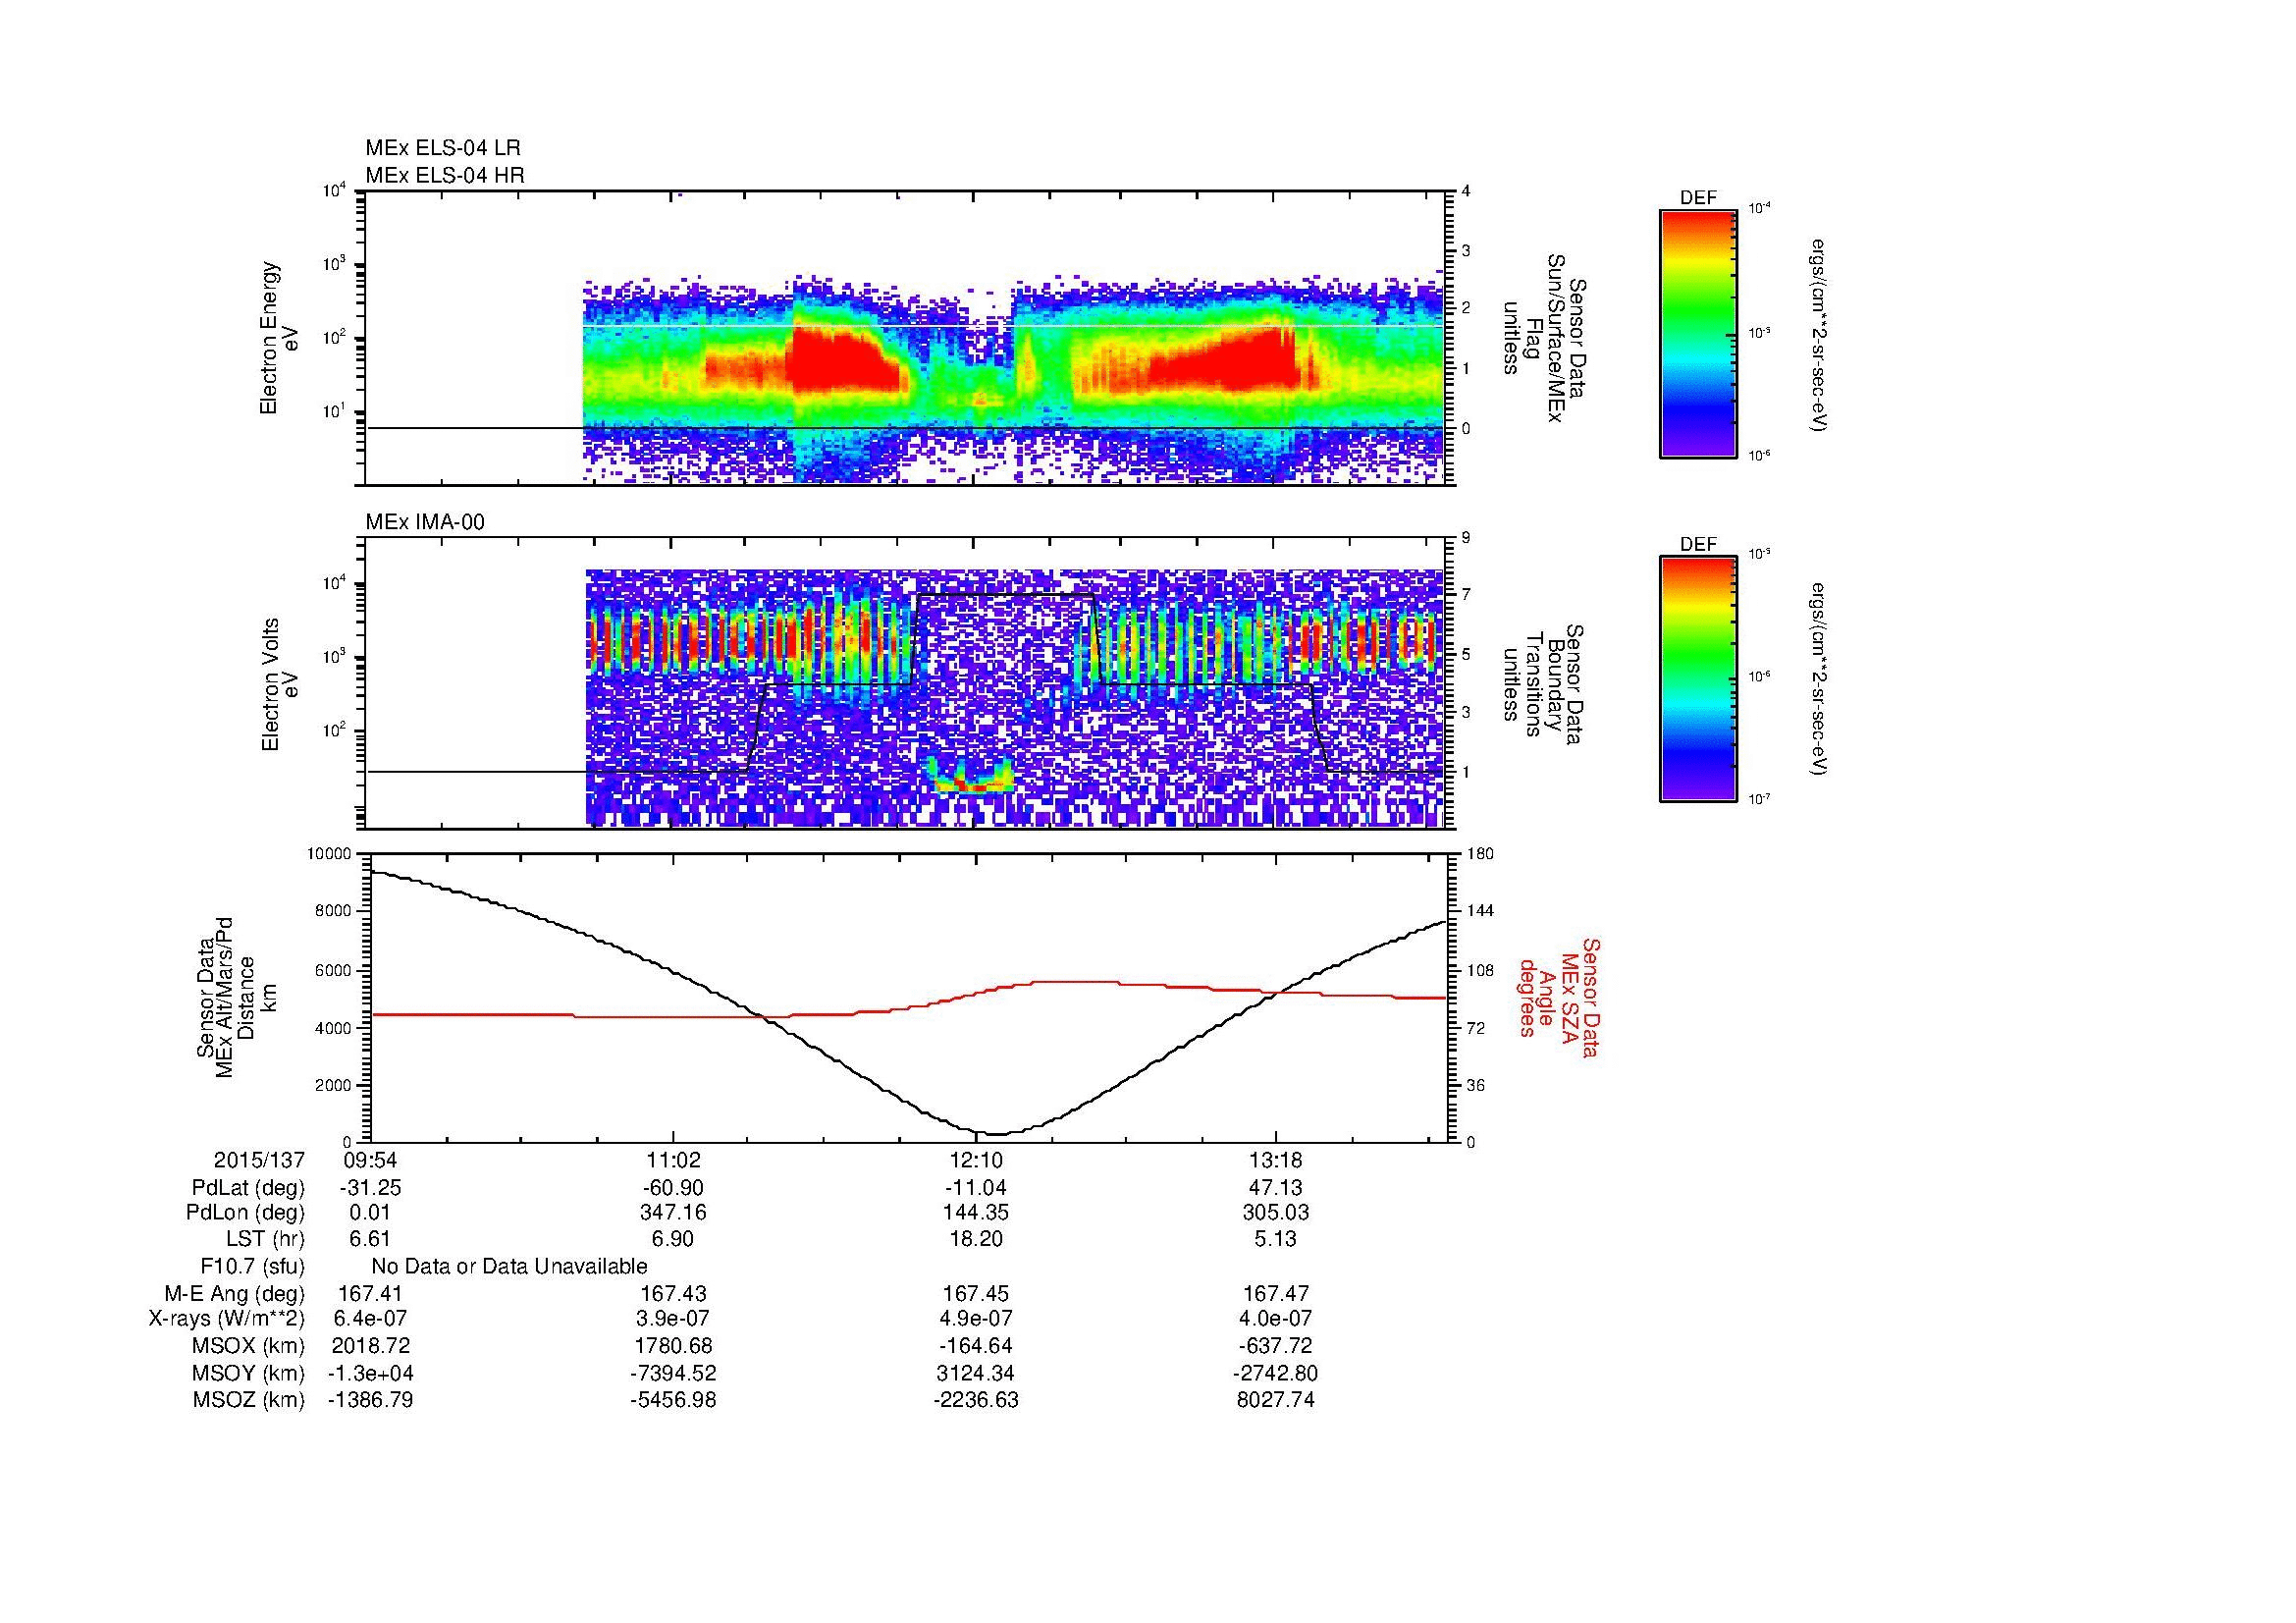Click MSOX value -164.64
This screenshot has width=2296, height=1623.
pos(975,1346)
